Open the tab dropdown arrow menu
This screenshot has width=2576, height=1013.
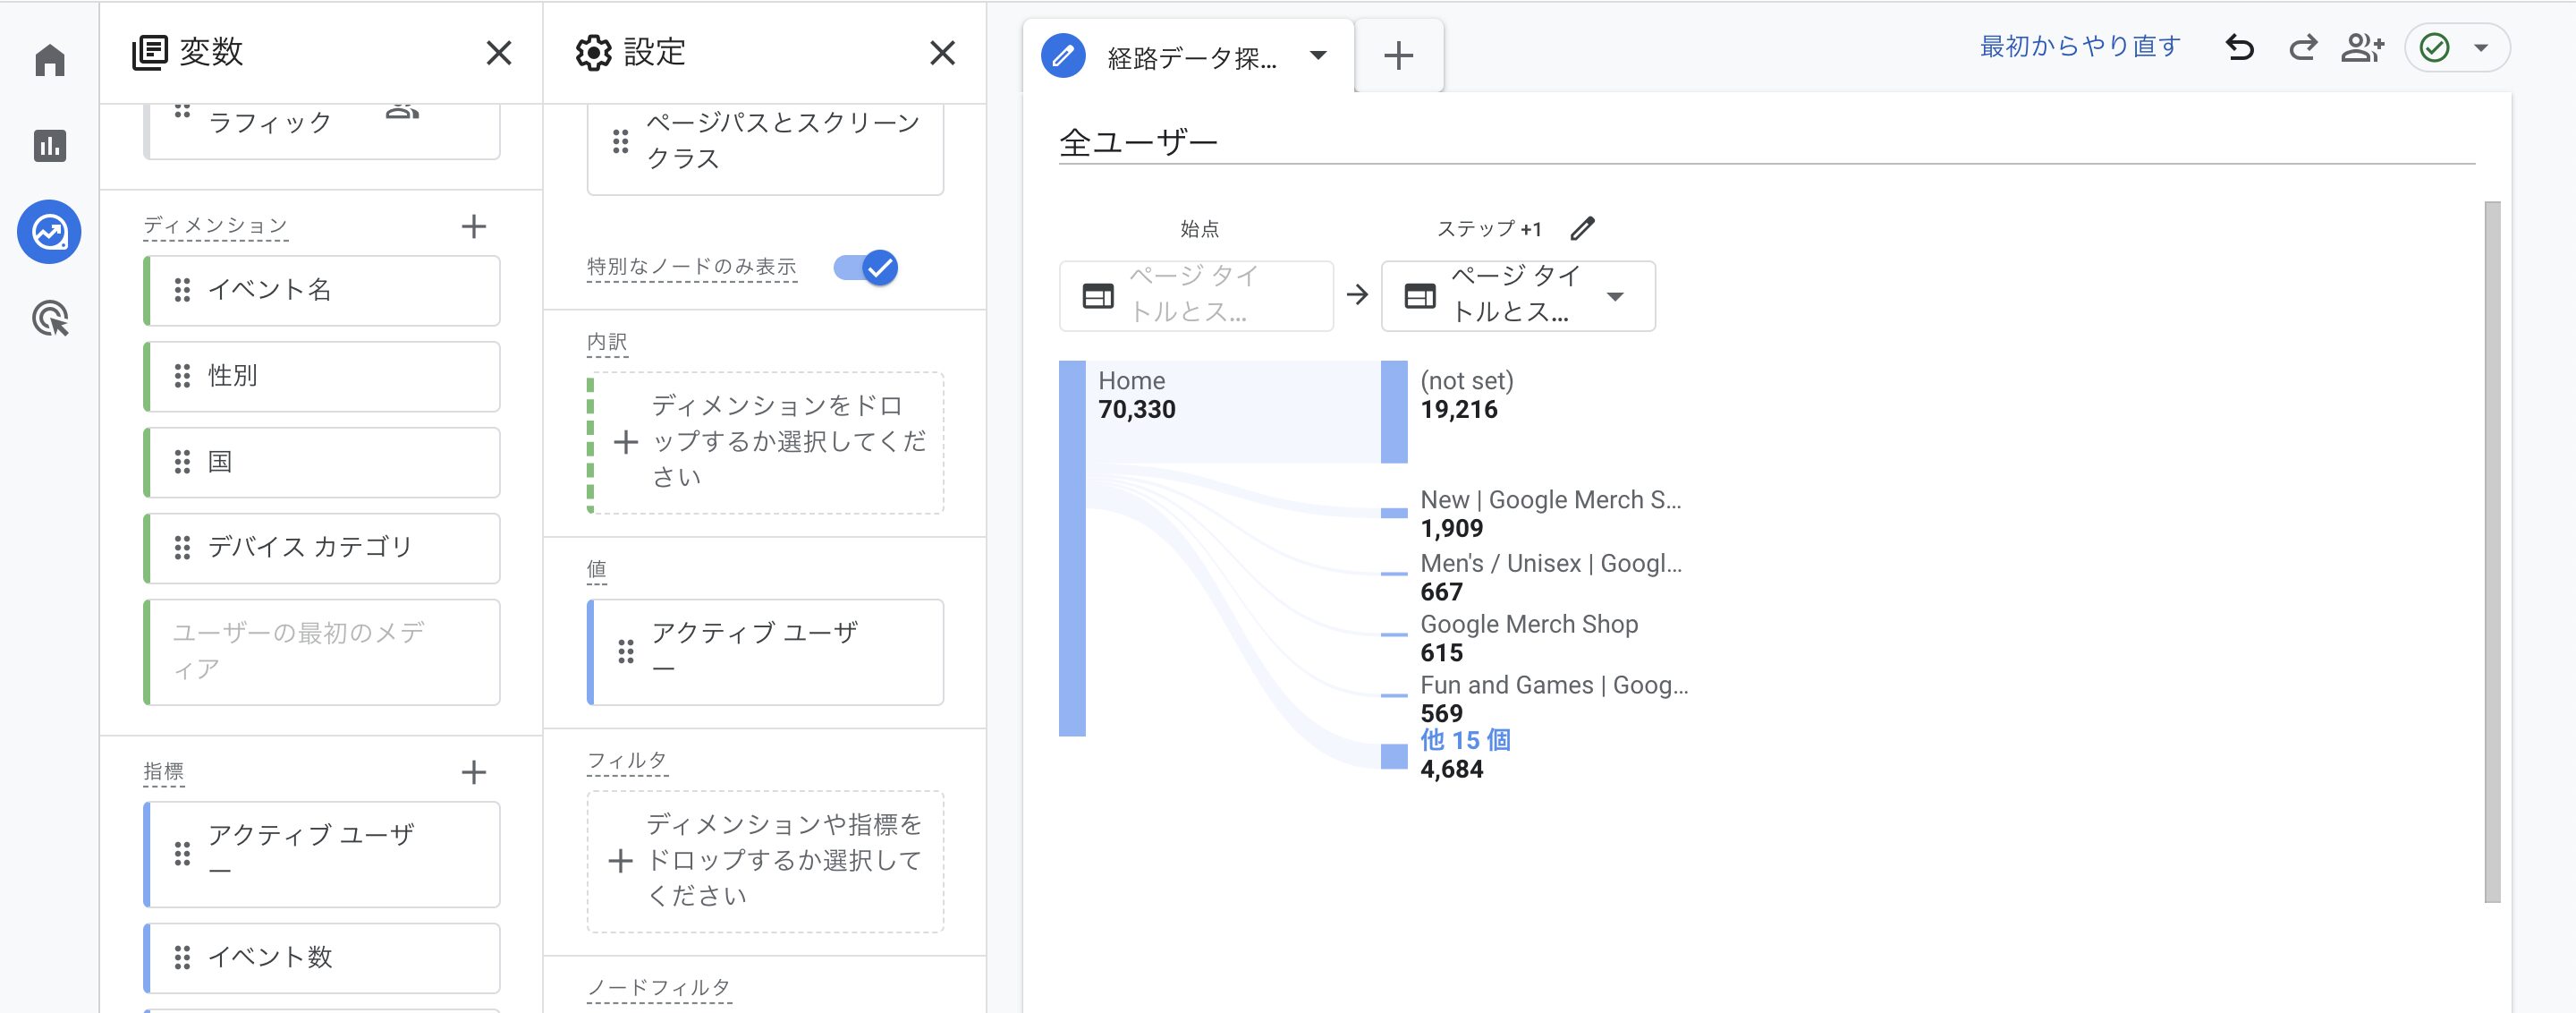1318,56
